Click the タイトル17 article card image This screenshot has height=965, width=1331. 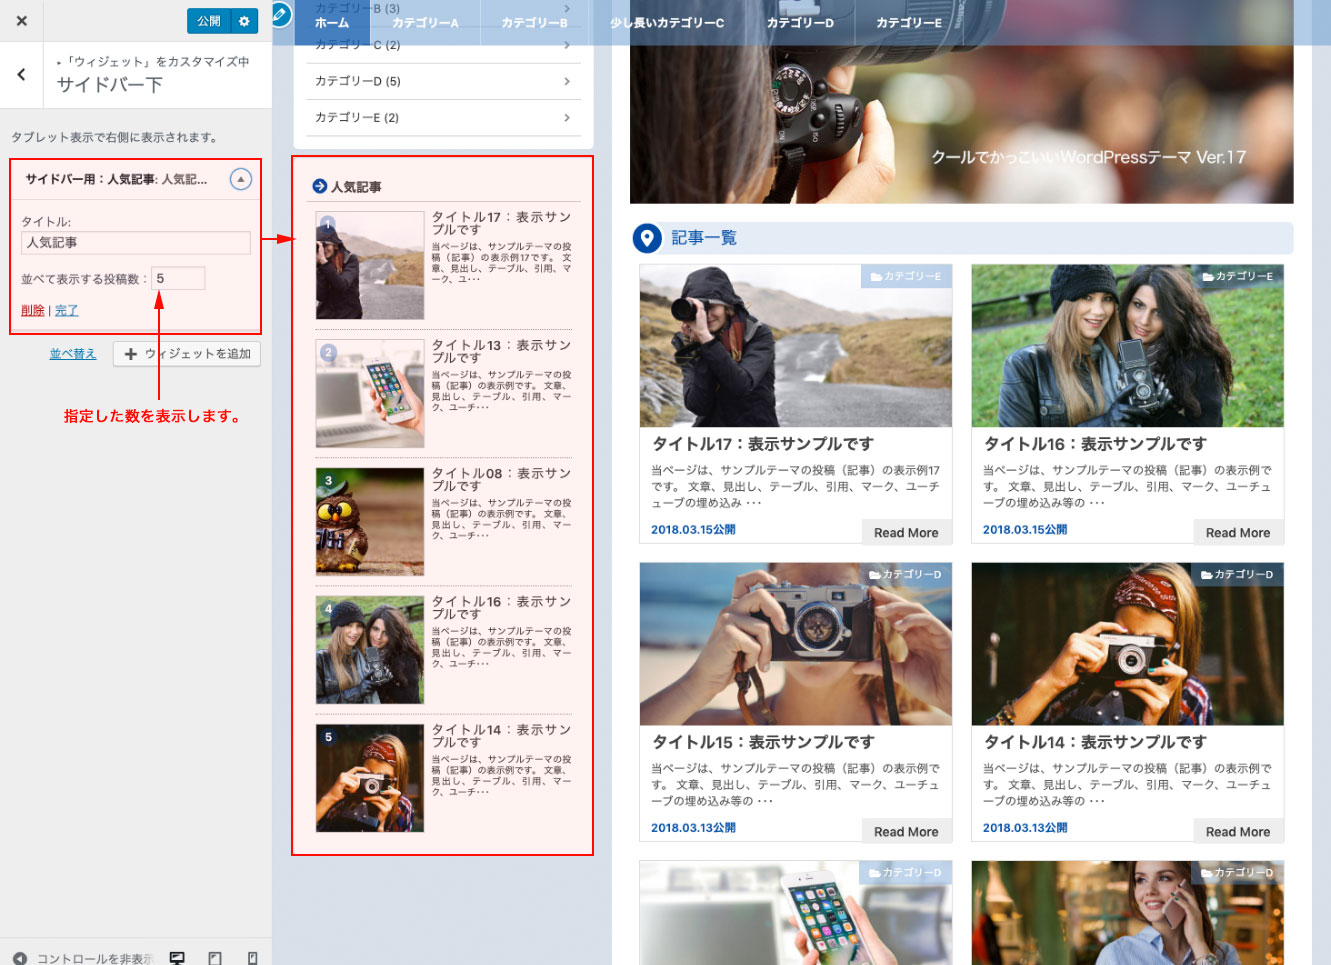[x=796, y=346]
